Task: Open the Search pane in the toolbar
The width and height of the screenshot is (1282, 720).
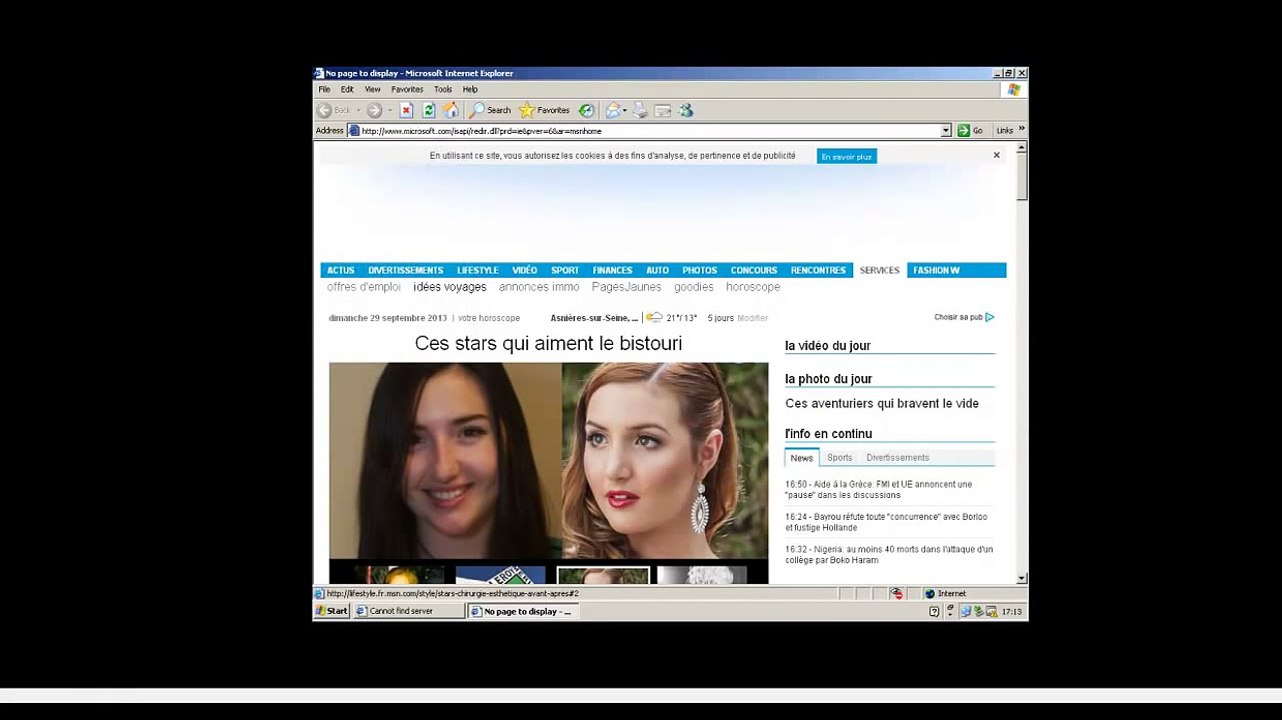Action: point(491,110)
